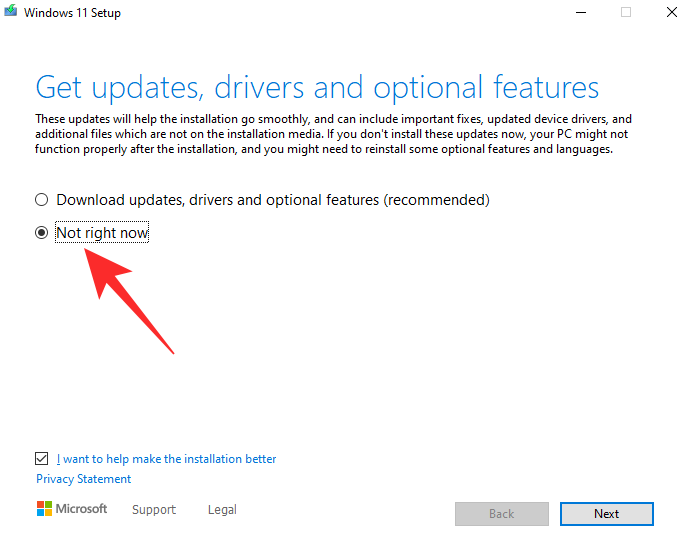Open the Legal link
The height and width of the screenshot is (549, 693).
pyautogui.click(x=222, y=510)
